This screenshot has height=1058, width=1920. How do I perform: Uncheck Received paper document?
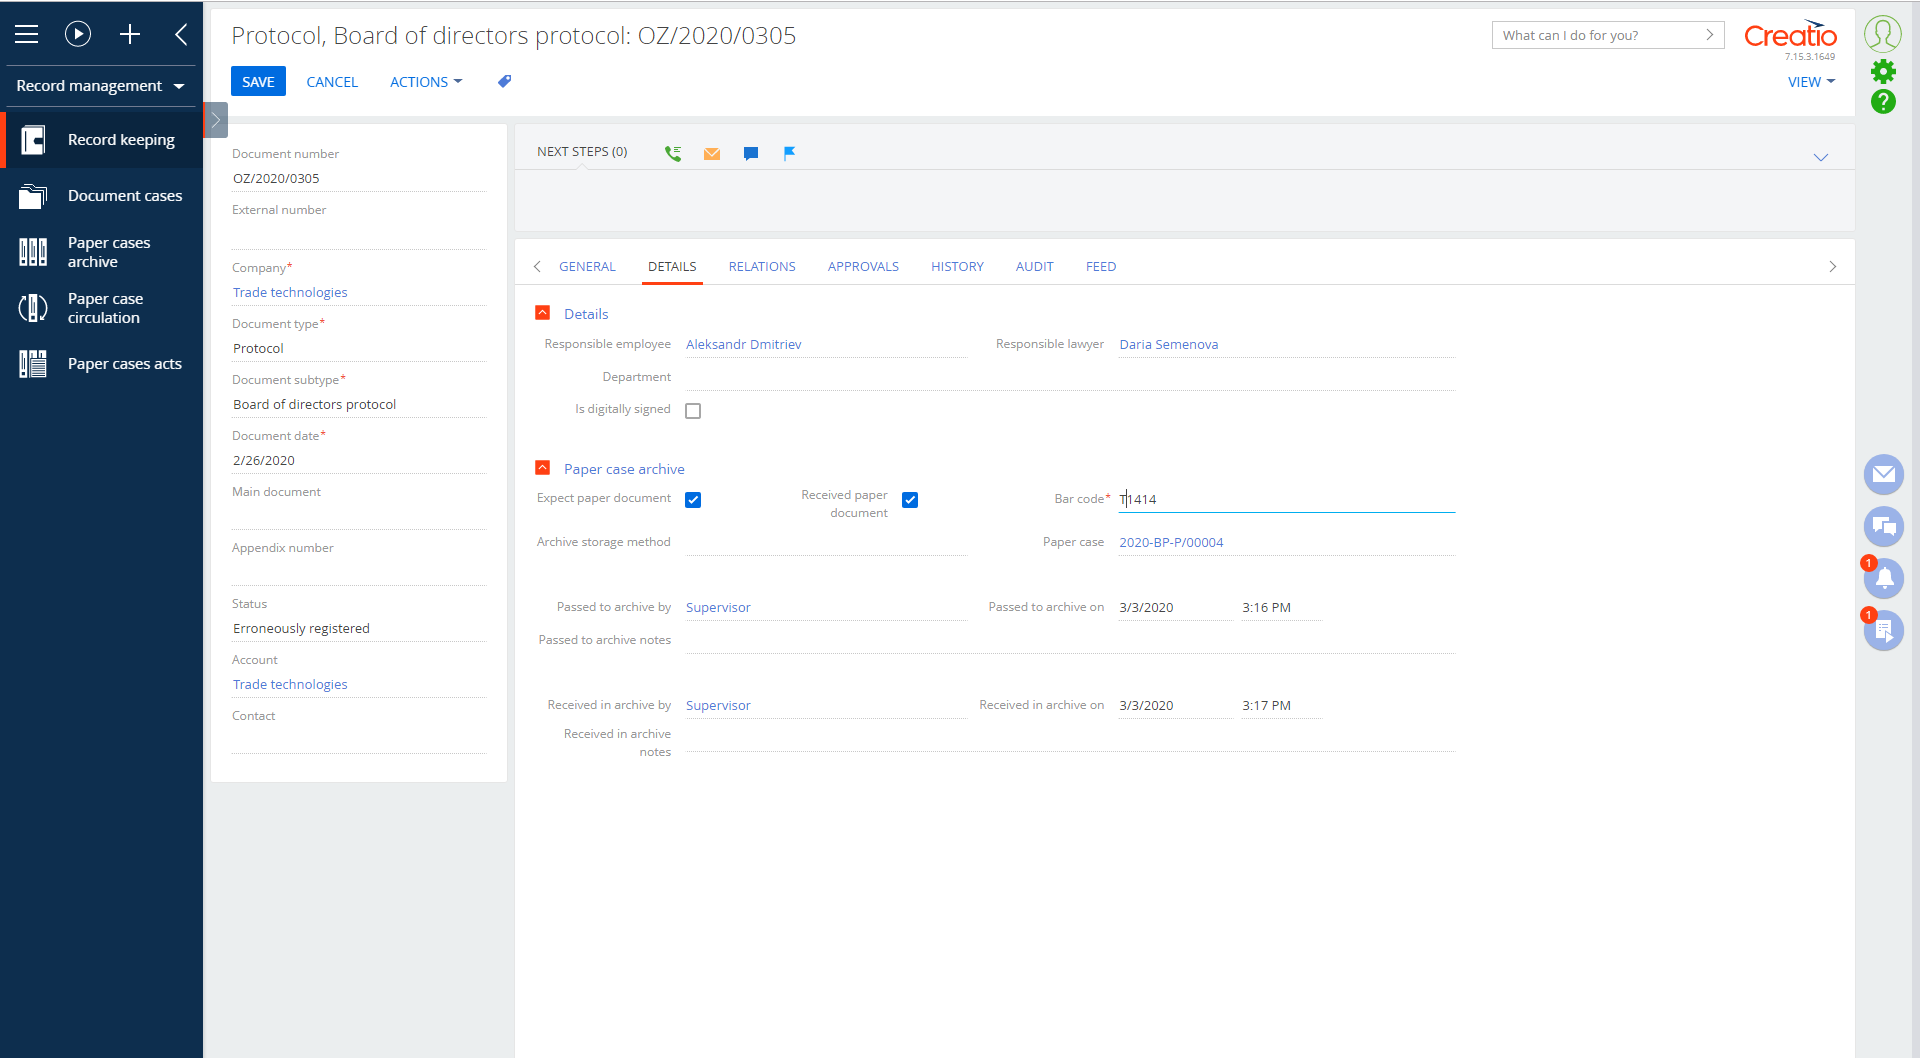click(x=910, y=499)
